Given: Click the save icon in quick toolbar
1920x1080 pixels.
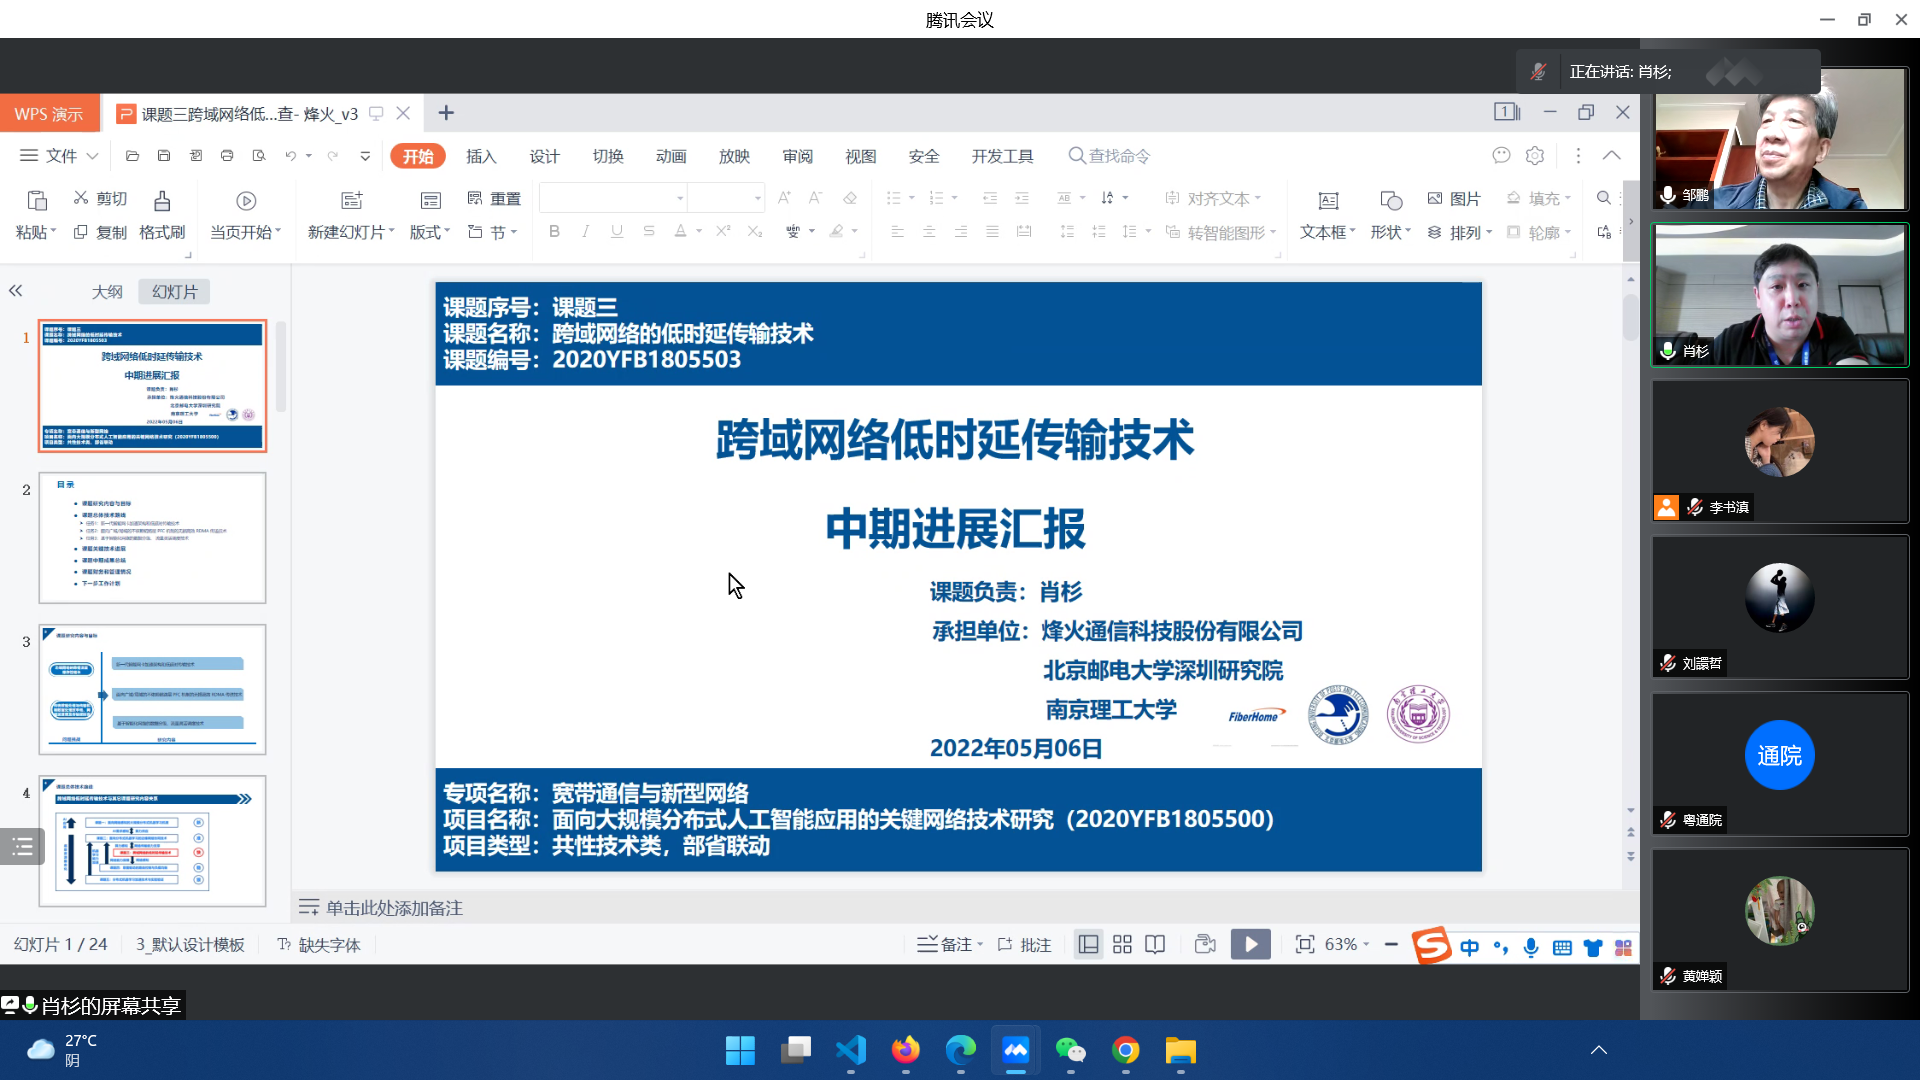Looking at the screenshot, I should coord(164,156).
